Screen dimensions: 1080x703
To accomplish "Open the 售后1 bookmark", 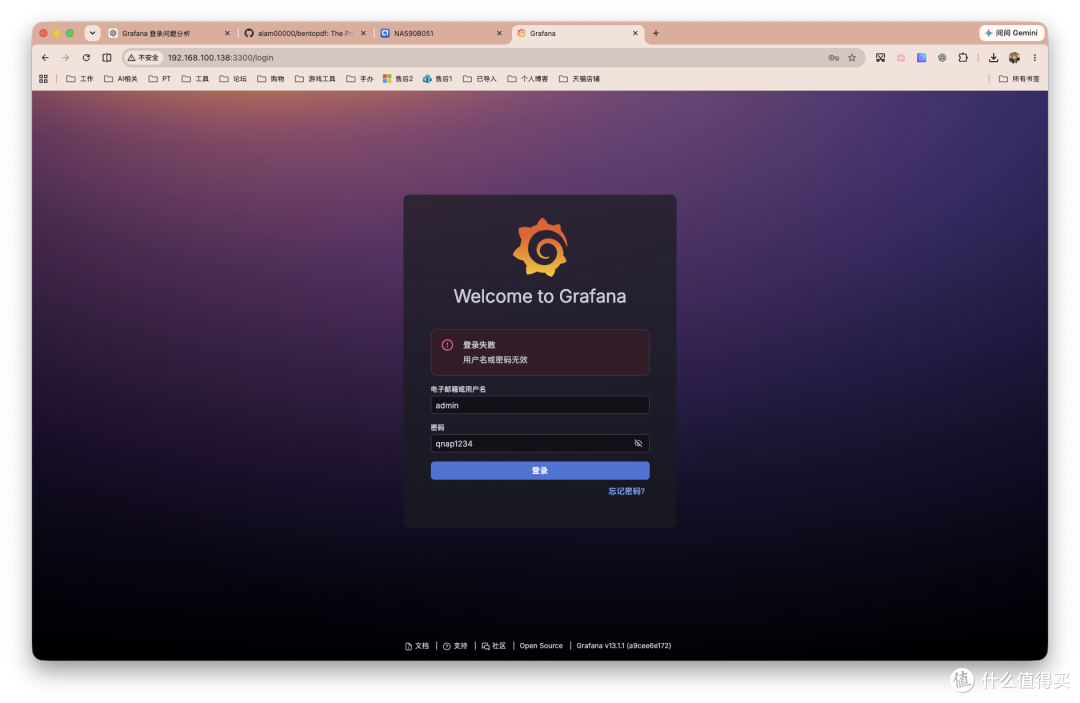I will [438, 79].
